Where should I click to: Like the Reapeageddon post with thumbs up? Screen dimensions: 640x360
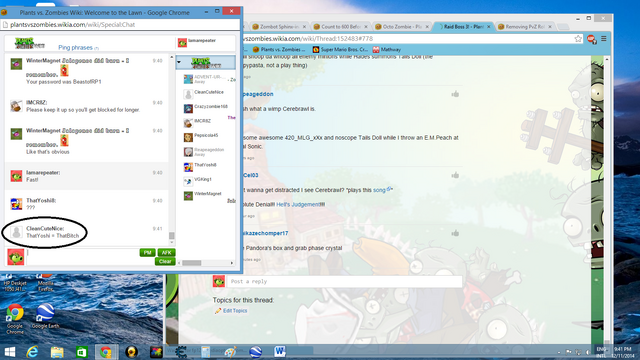point(455,94)
